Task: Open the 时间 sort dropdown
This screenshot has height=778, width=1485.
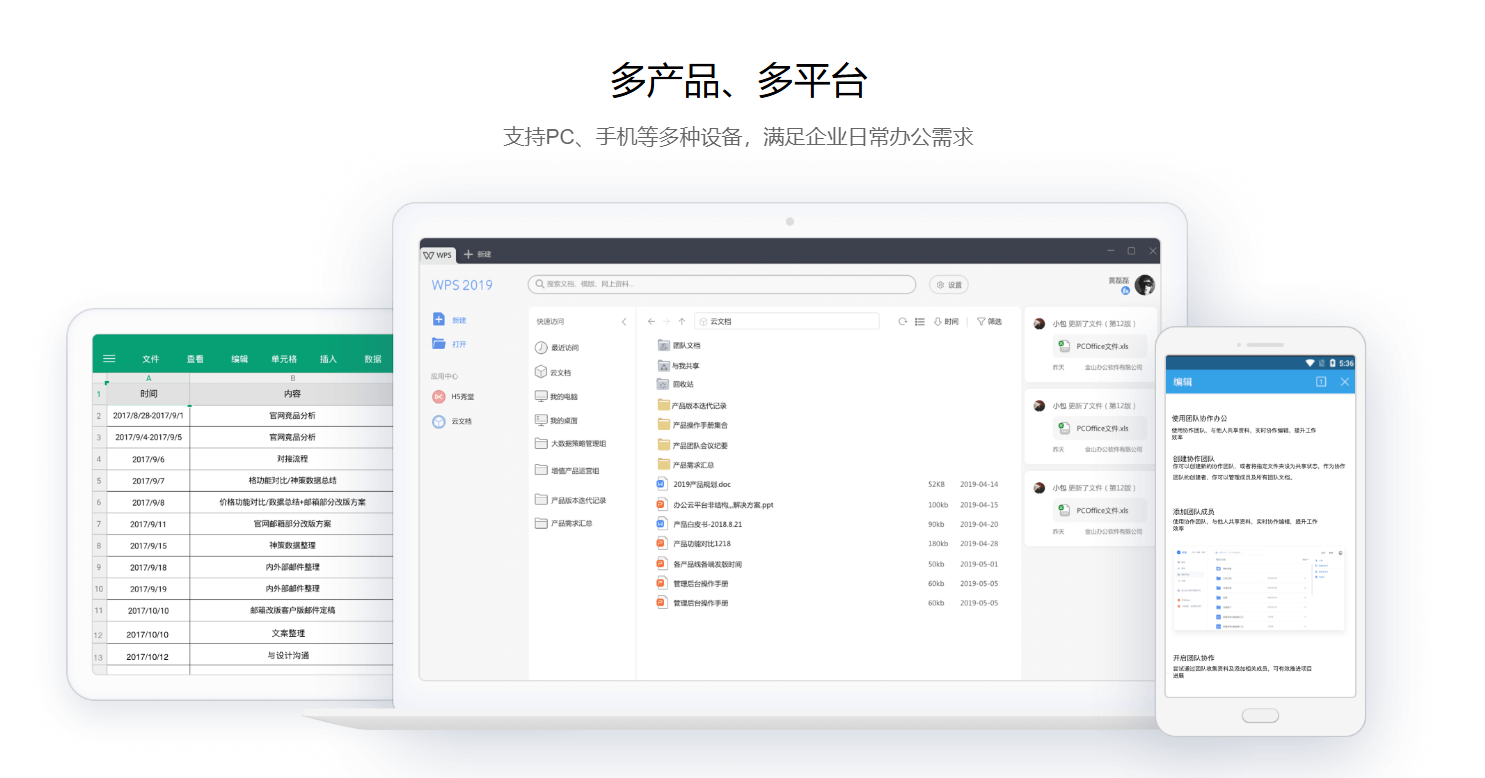Action: tap(946, 320)
